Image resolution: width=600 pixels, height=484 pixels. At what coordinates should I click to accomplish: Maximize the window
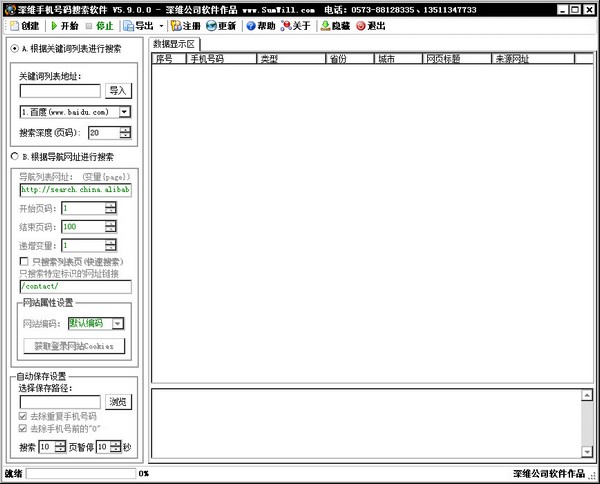tap(576, 10)
